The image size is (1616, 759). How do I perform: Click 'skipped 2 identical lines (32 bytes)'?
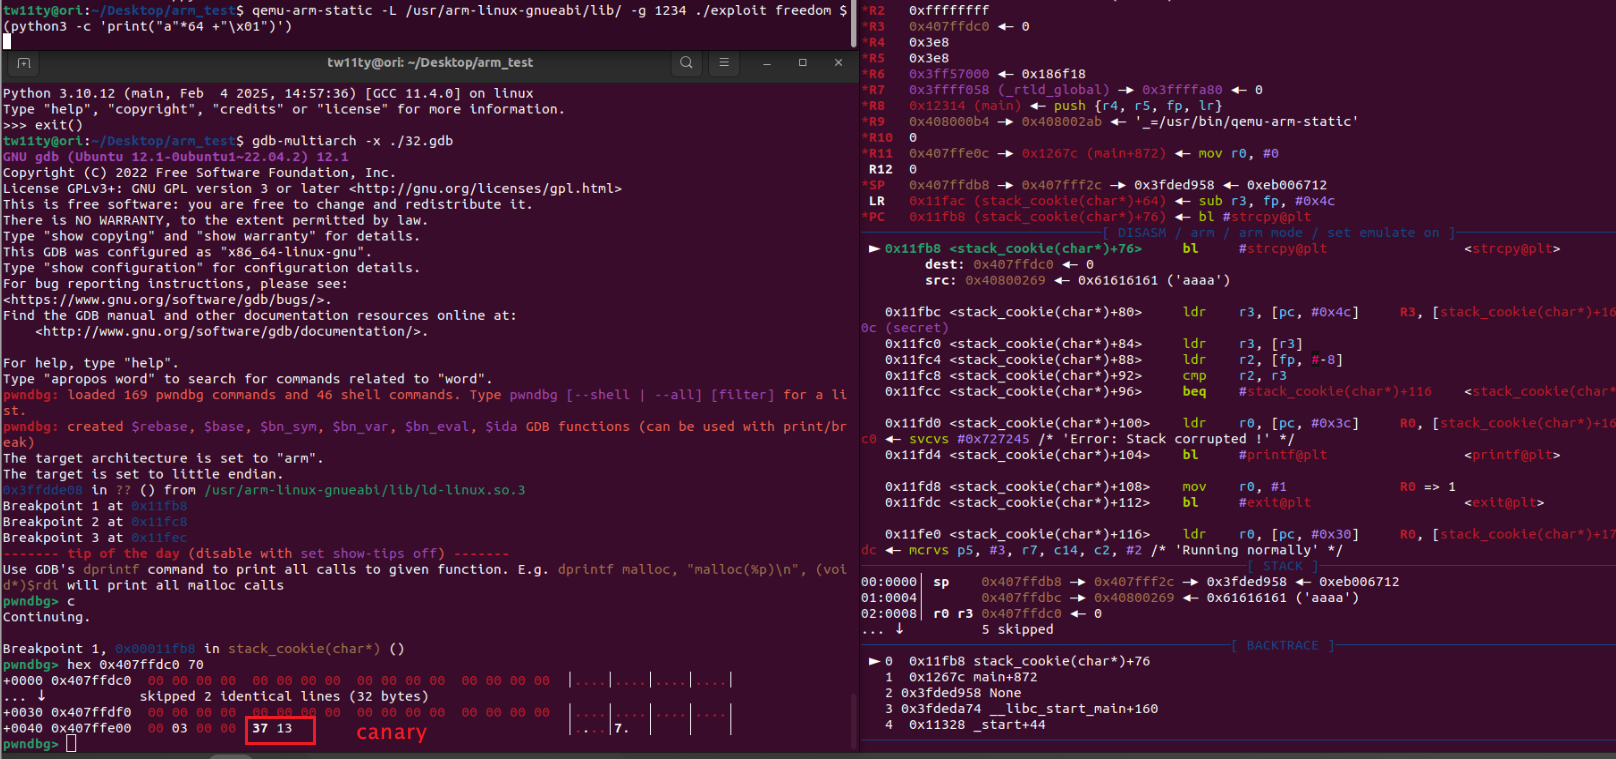(284, 697)
